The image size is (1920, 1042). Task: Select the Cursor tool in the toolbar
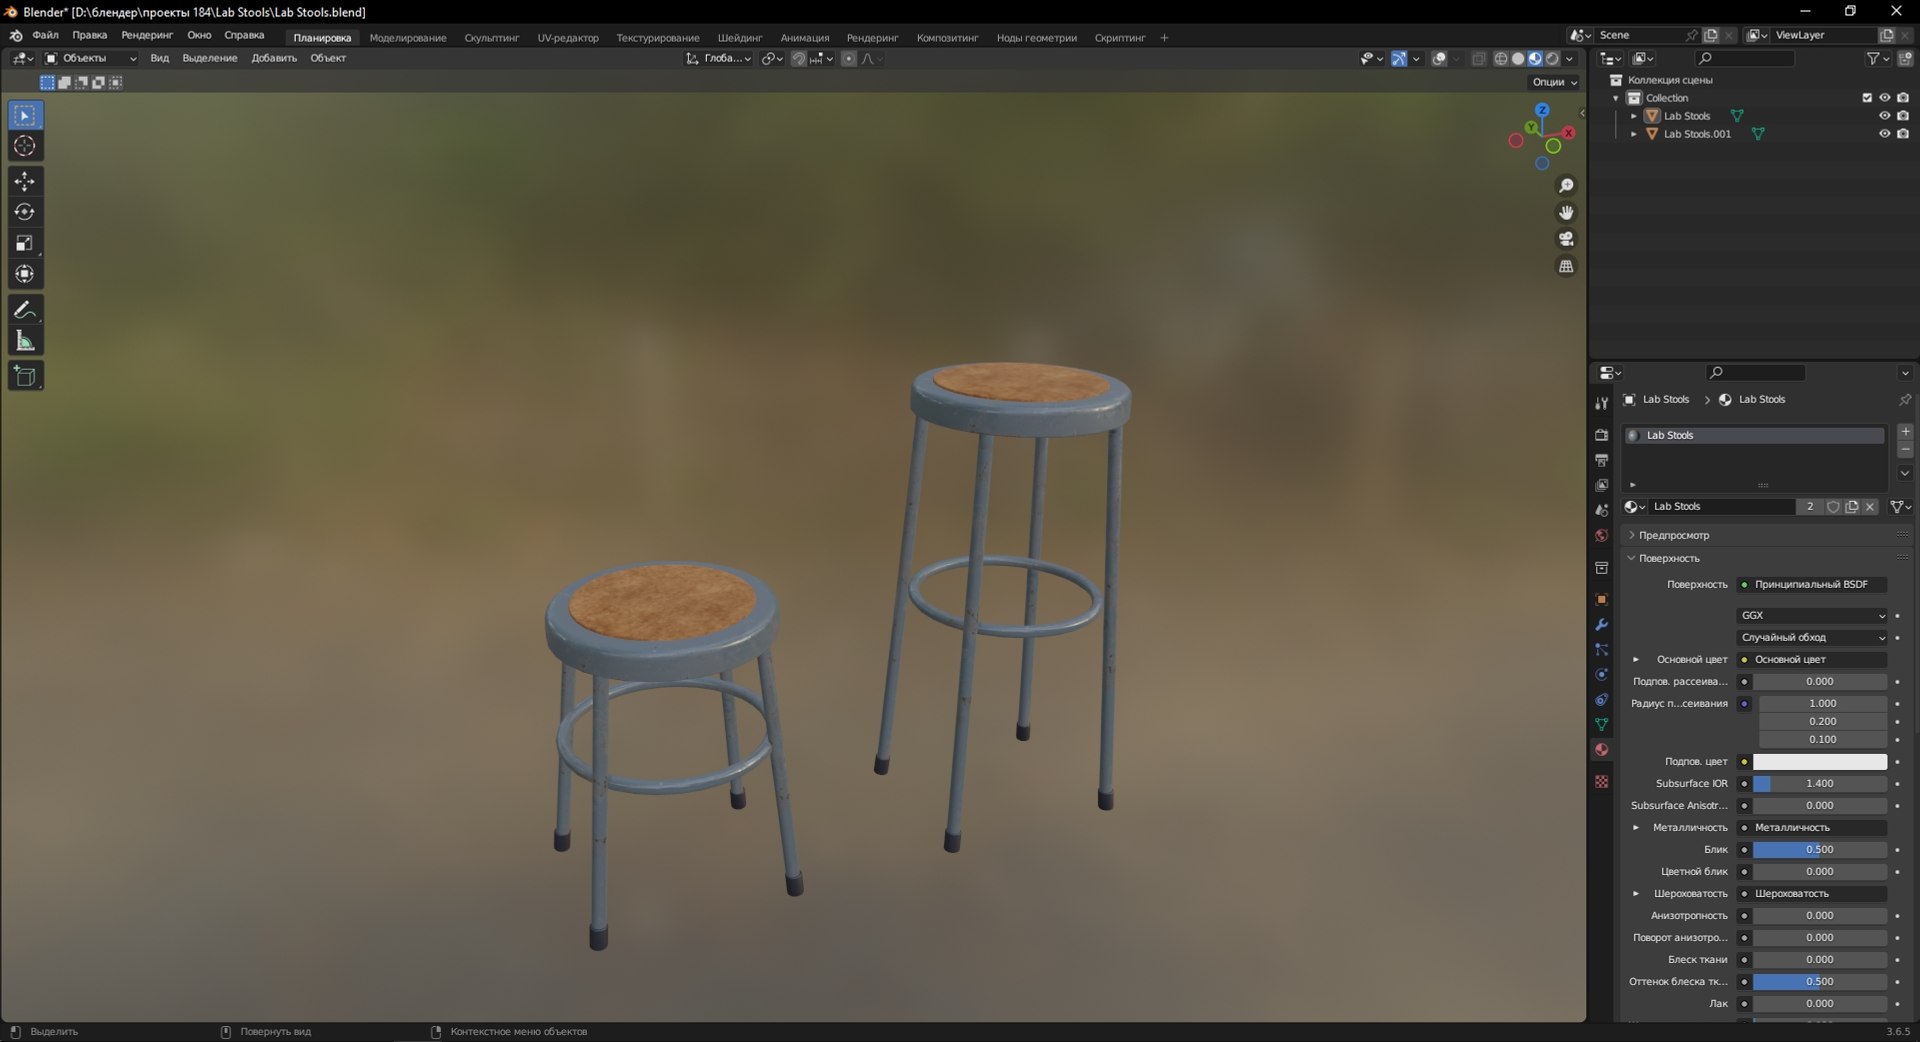click(x=25, y=146)
